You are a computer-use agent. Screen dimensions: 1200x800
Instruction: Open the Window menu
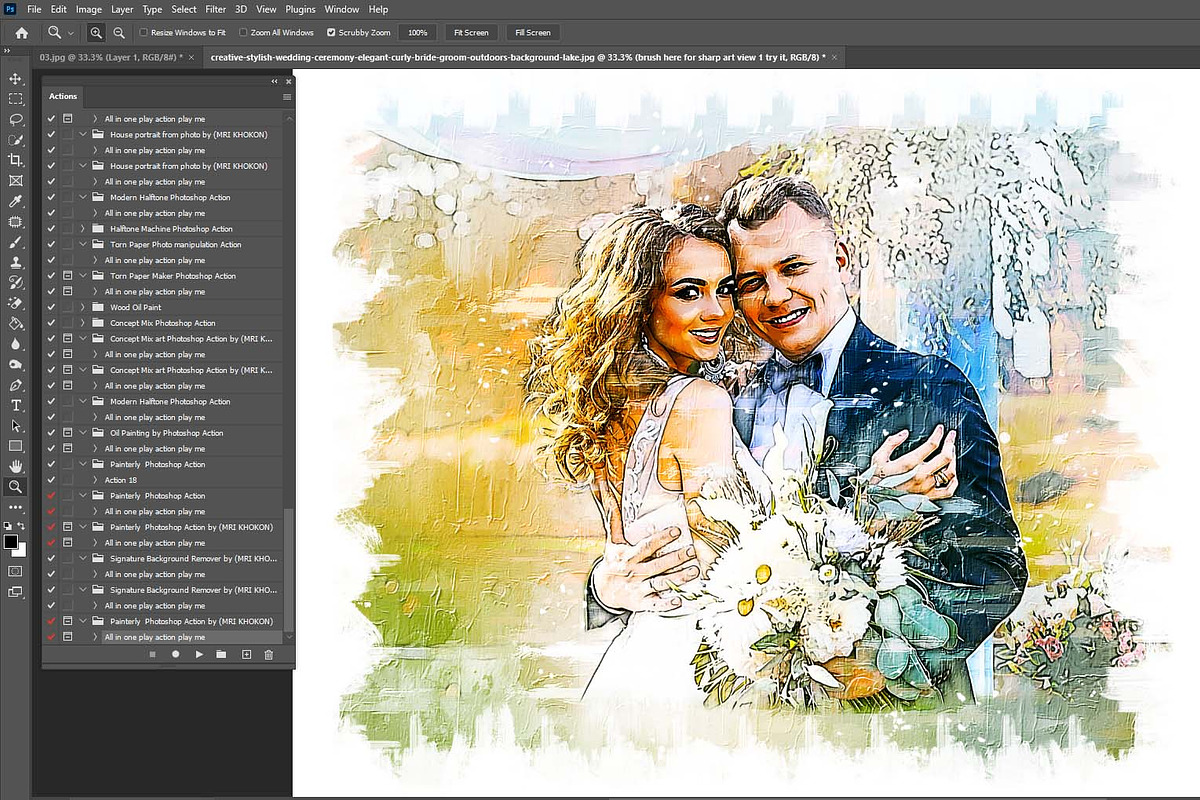coord(341,9)
